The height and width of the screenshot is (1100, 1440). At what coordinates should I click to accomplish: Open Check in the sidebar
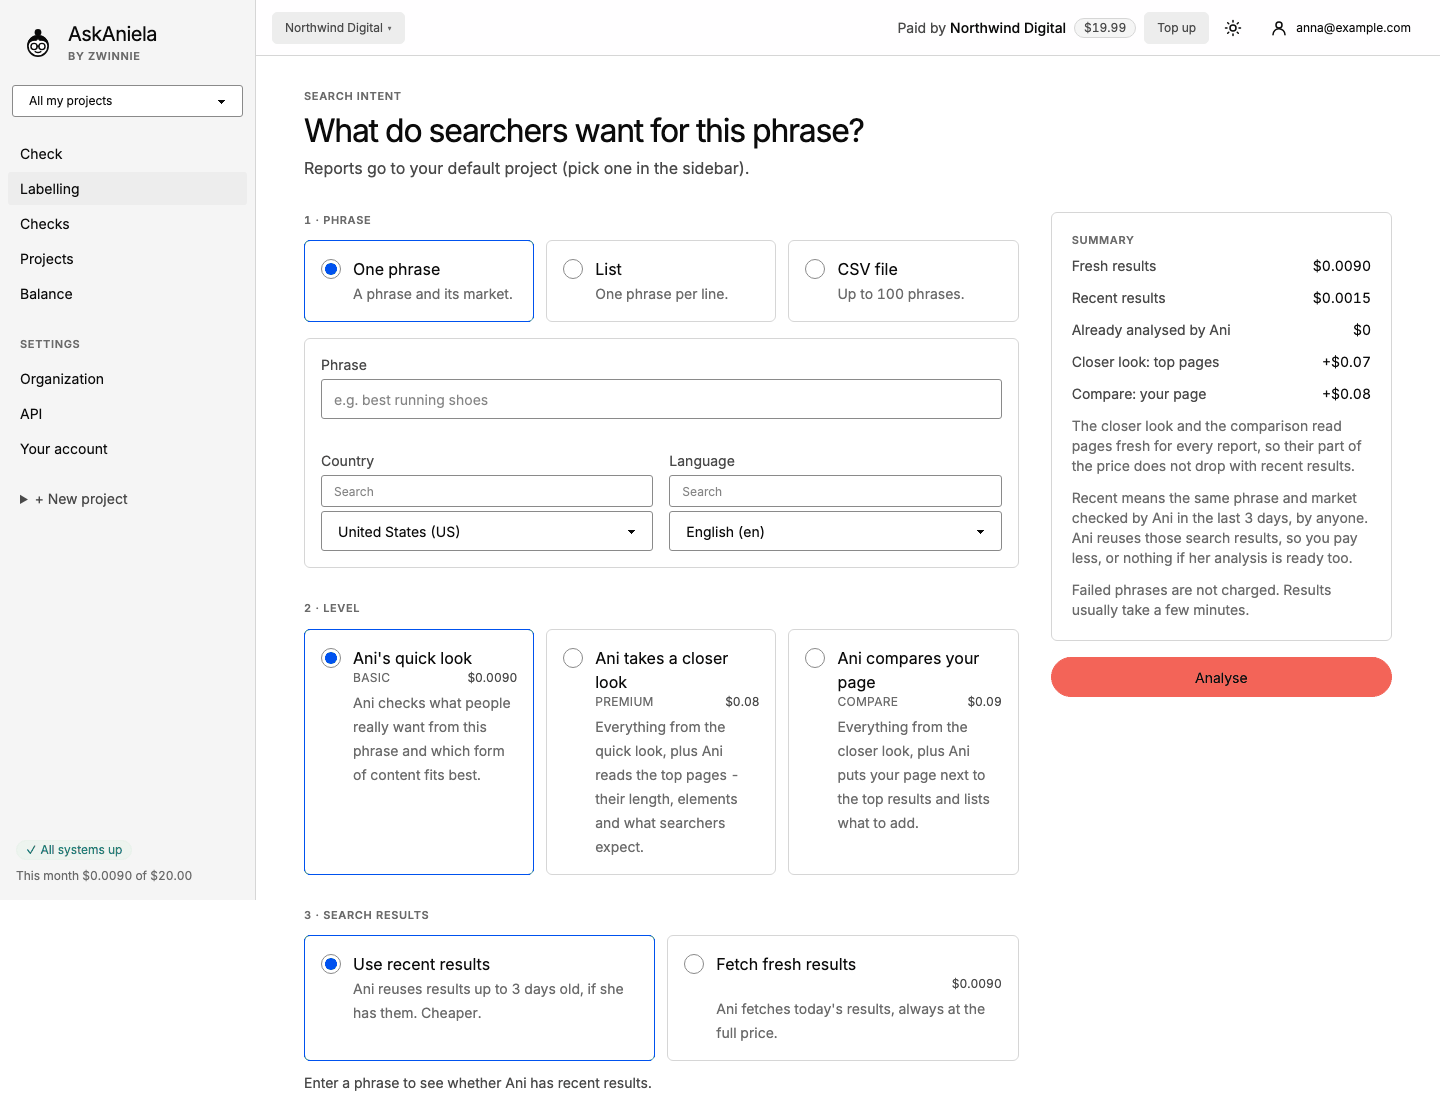pos(127,154)
